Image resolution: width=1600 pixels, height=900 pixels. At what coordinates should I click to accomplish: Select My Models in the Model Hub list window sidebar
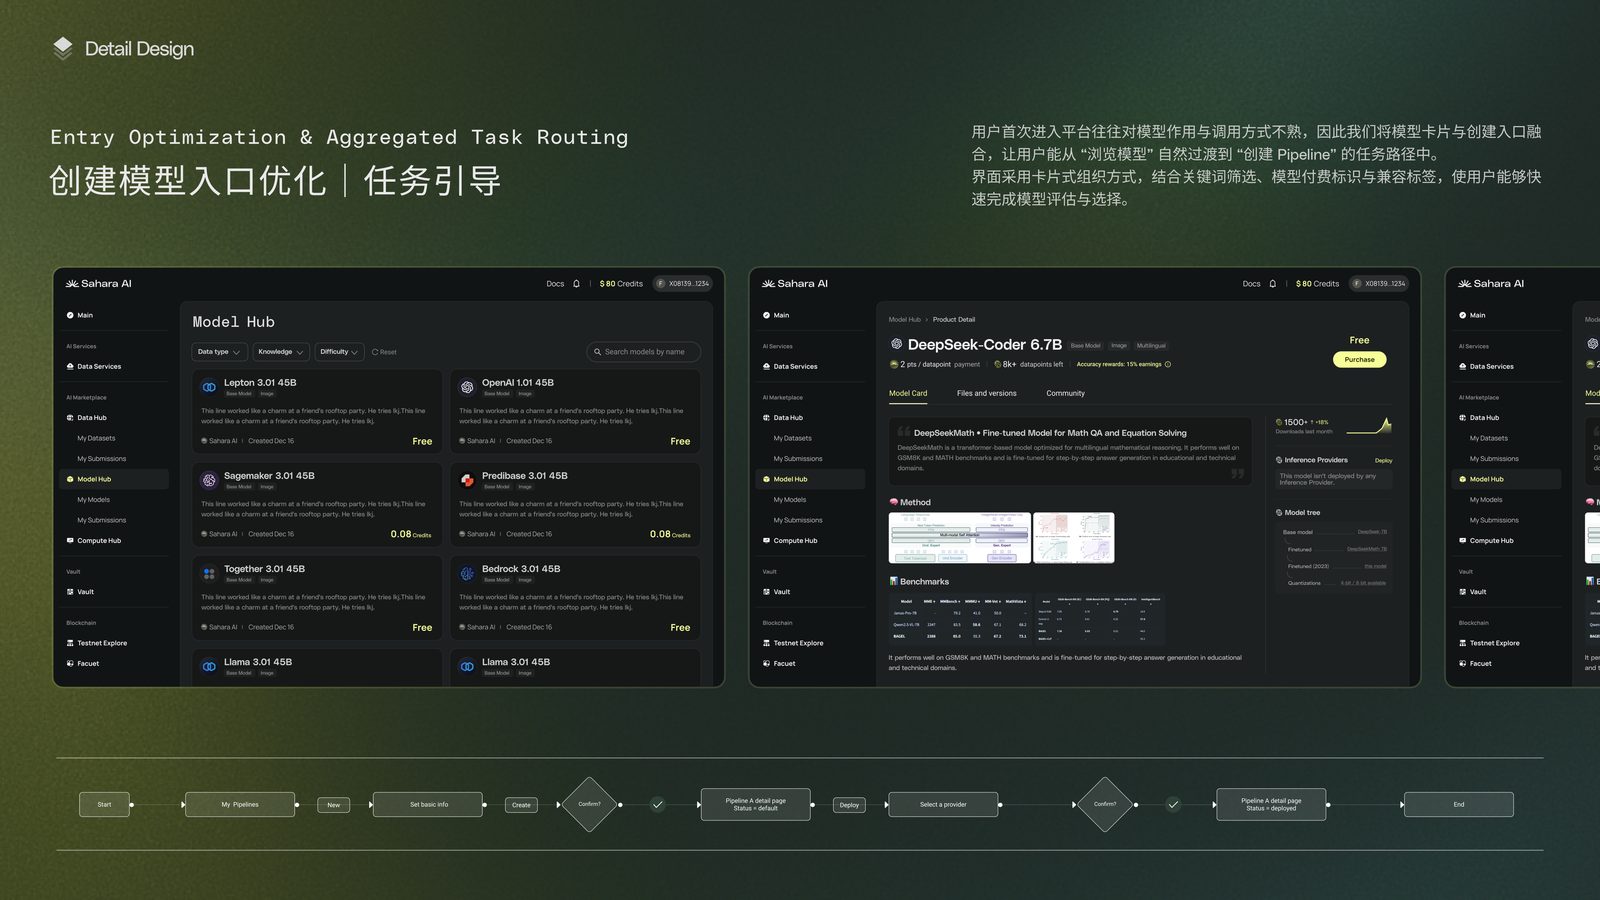[x=93, y=500]
